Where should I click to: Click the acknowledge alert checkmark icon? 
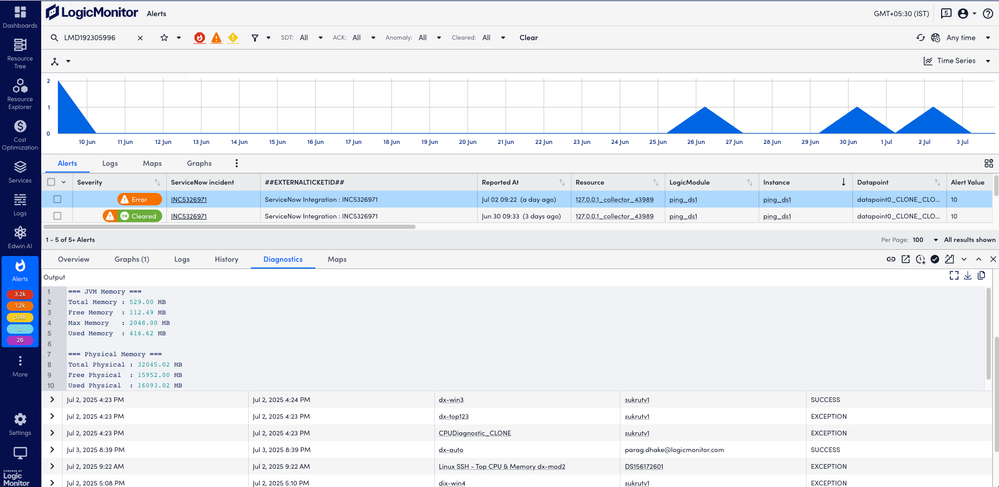click(935, 259)
